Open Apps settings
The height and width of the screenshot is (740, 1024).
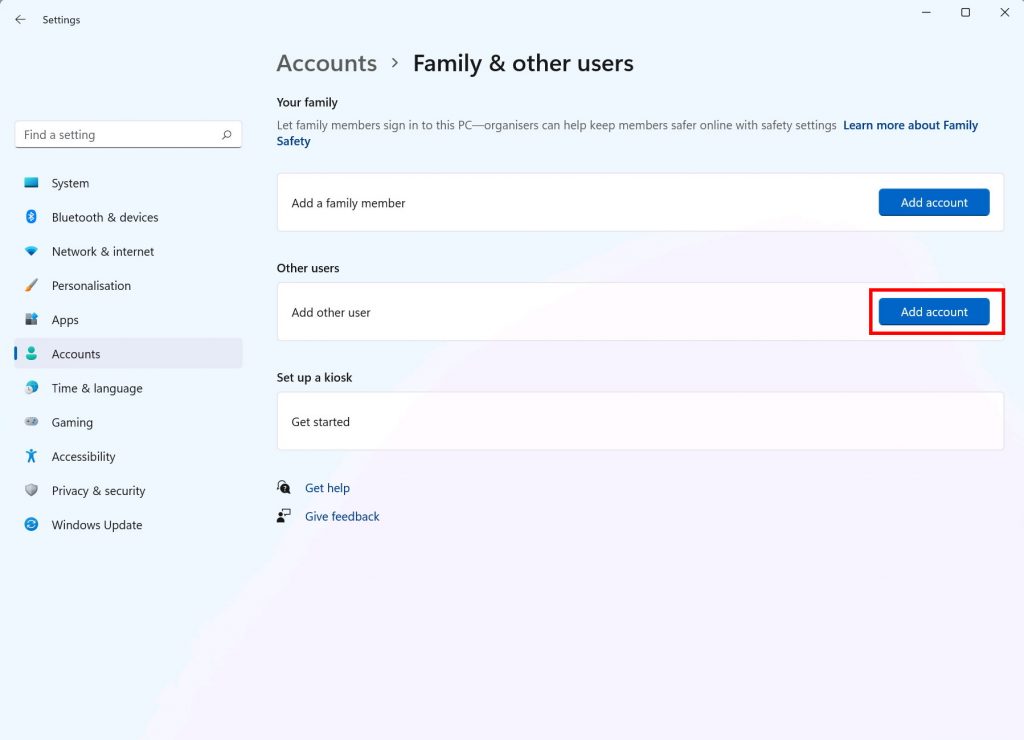pyautogui.click(x=66, y=319)
